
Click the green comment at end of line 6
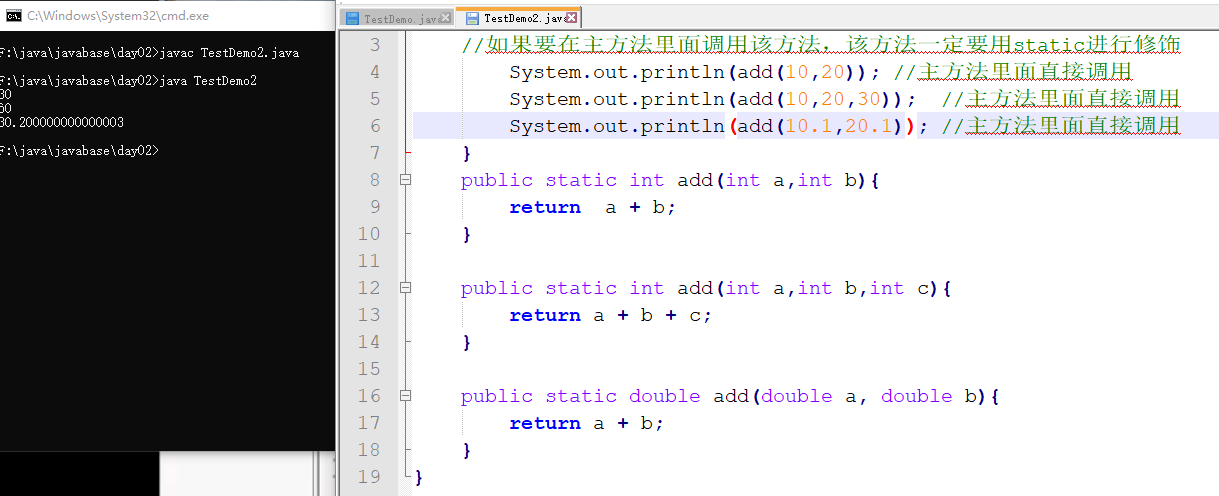click(1061, 126)
